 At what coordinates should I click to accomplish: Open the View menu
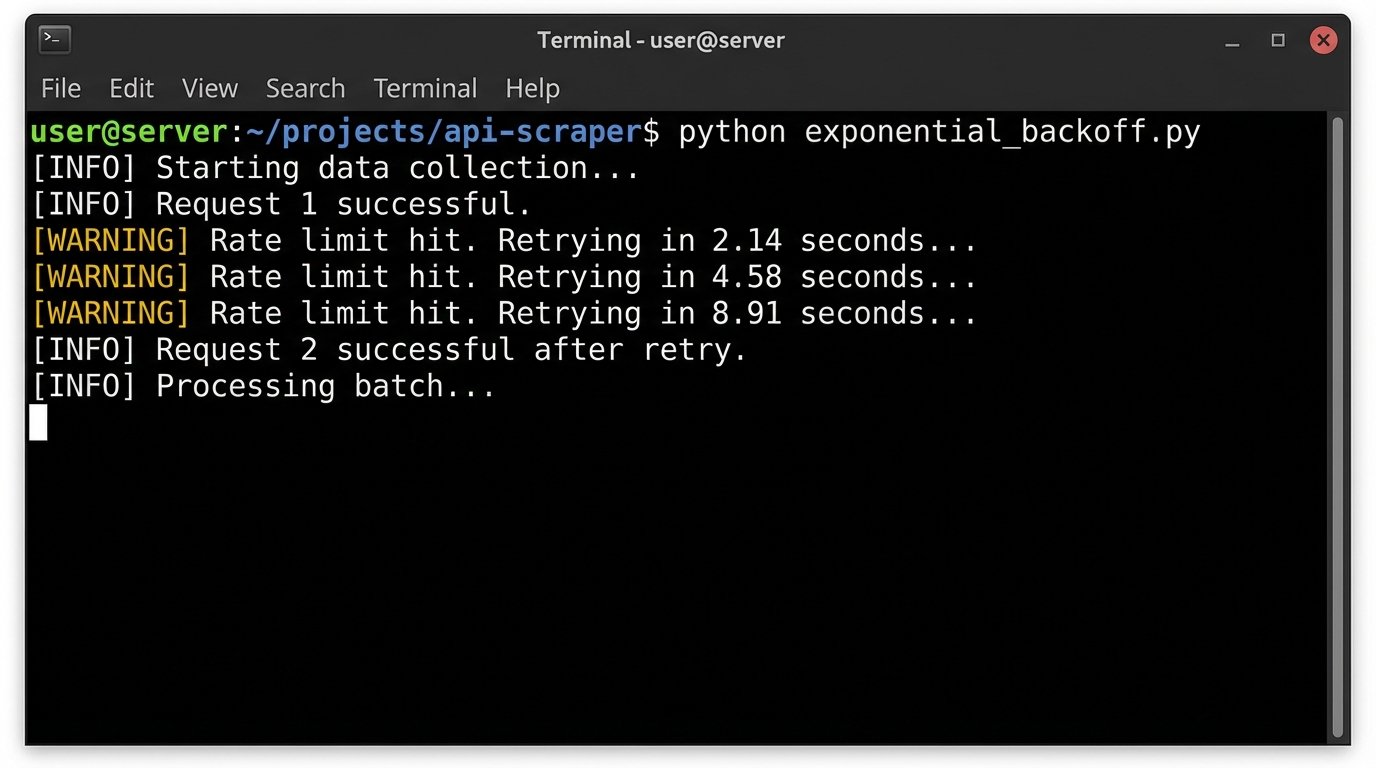coord(210,88)
